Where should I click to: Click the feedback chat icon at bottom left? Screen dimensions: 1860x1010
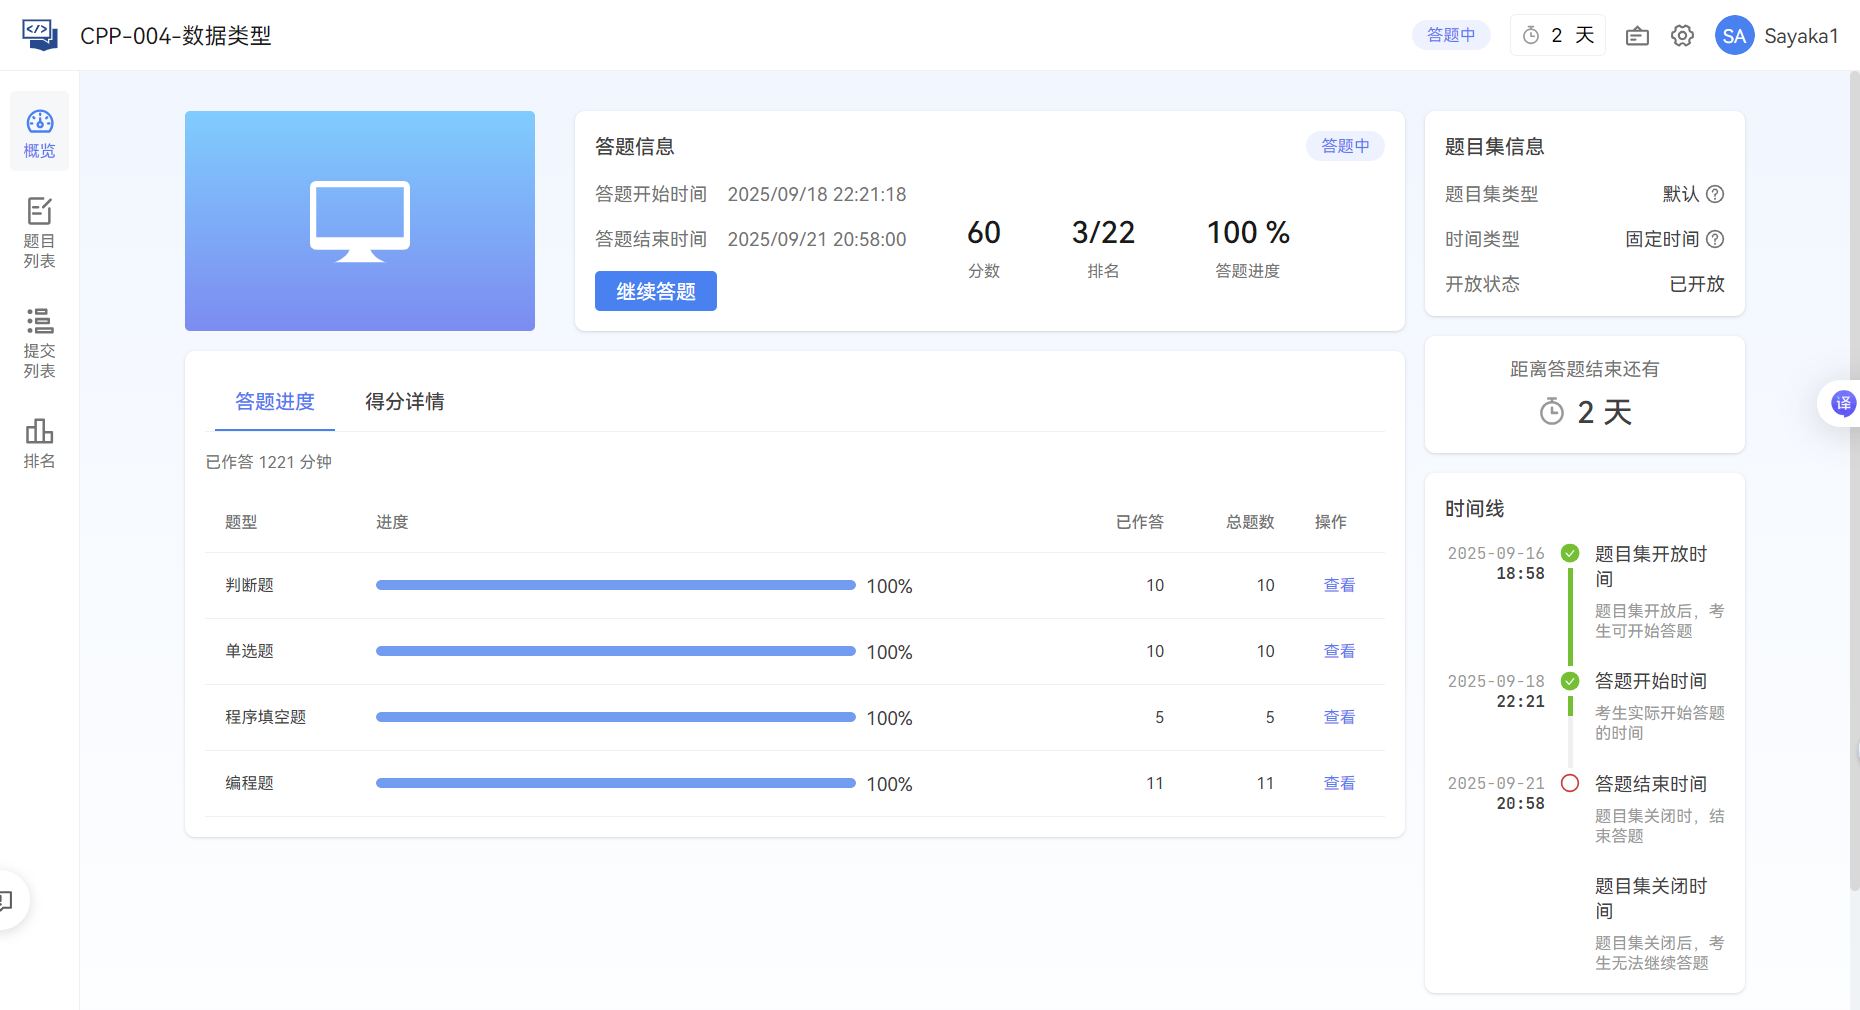pos(8,901)
